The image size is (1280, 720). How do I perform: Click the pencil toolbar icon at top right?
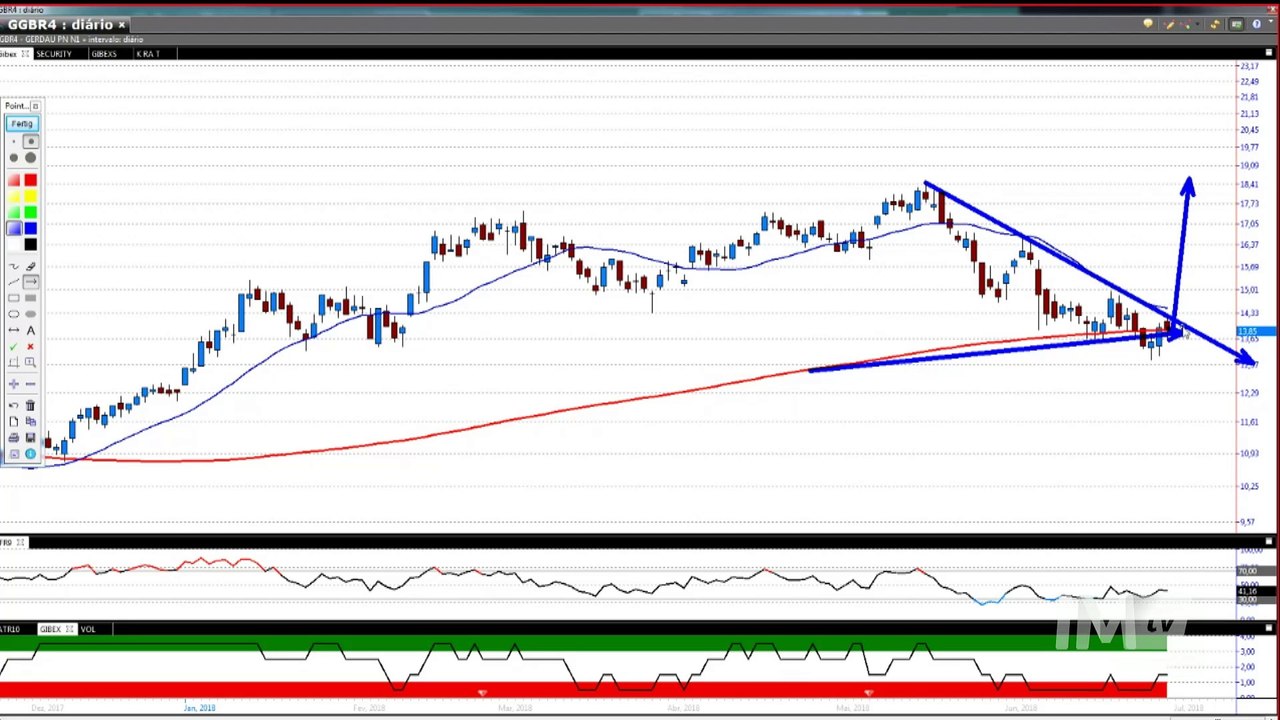click(1170, 24)
